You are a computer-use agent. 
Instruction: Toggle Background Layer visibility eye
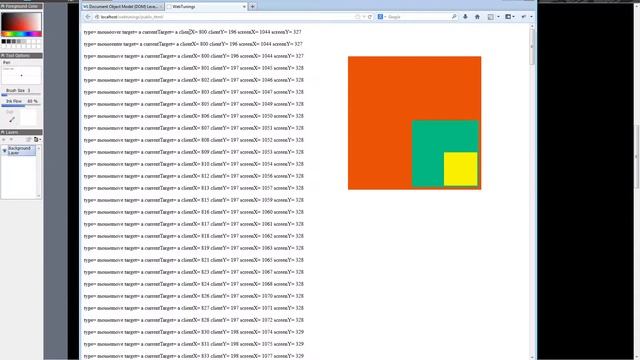4,151
